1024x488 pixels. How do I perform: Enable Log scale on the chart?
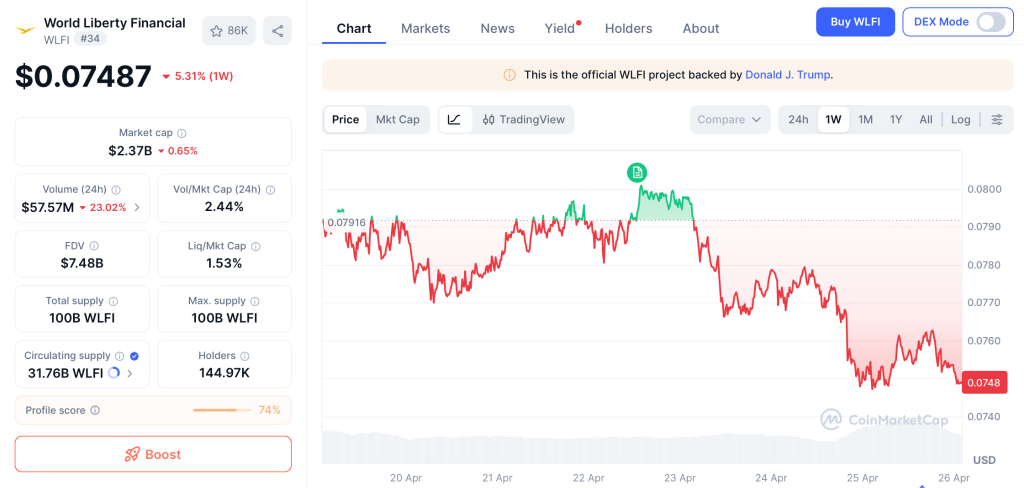point(960,120)
